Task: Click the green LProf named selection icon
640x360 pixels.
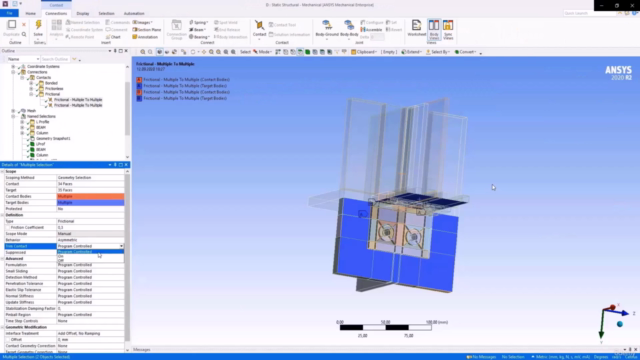Action: click(x=32, y=144)
